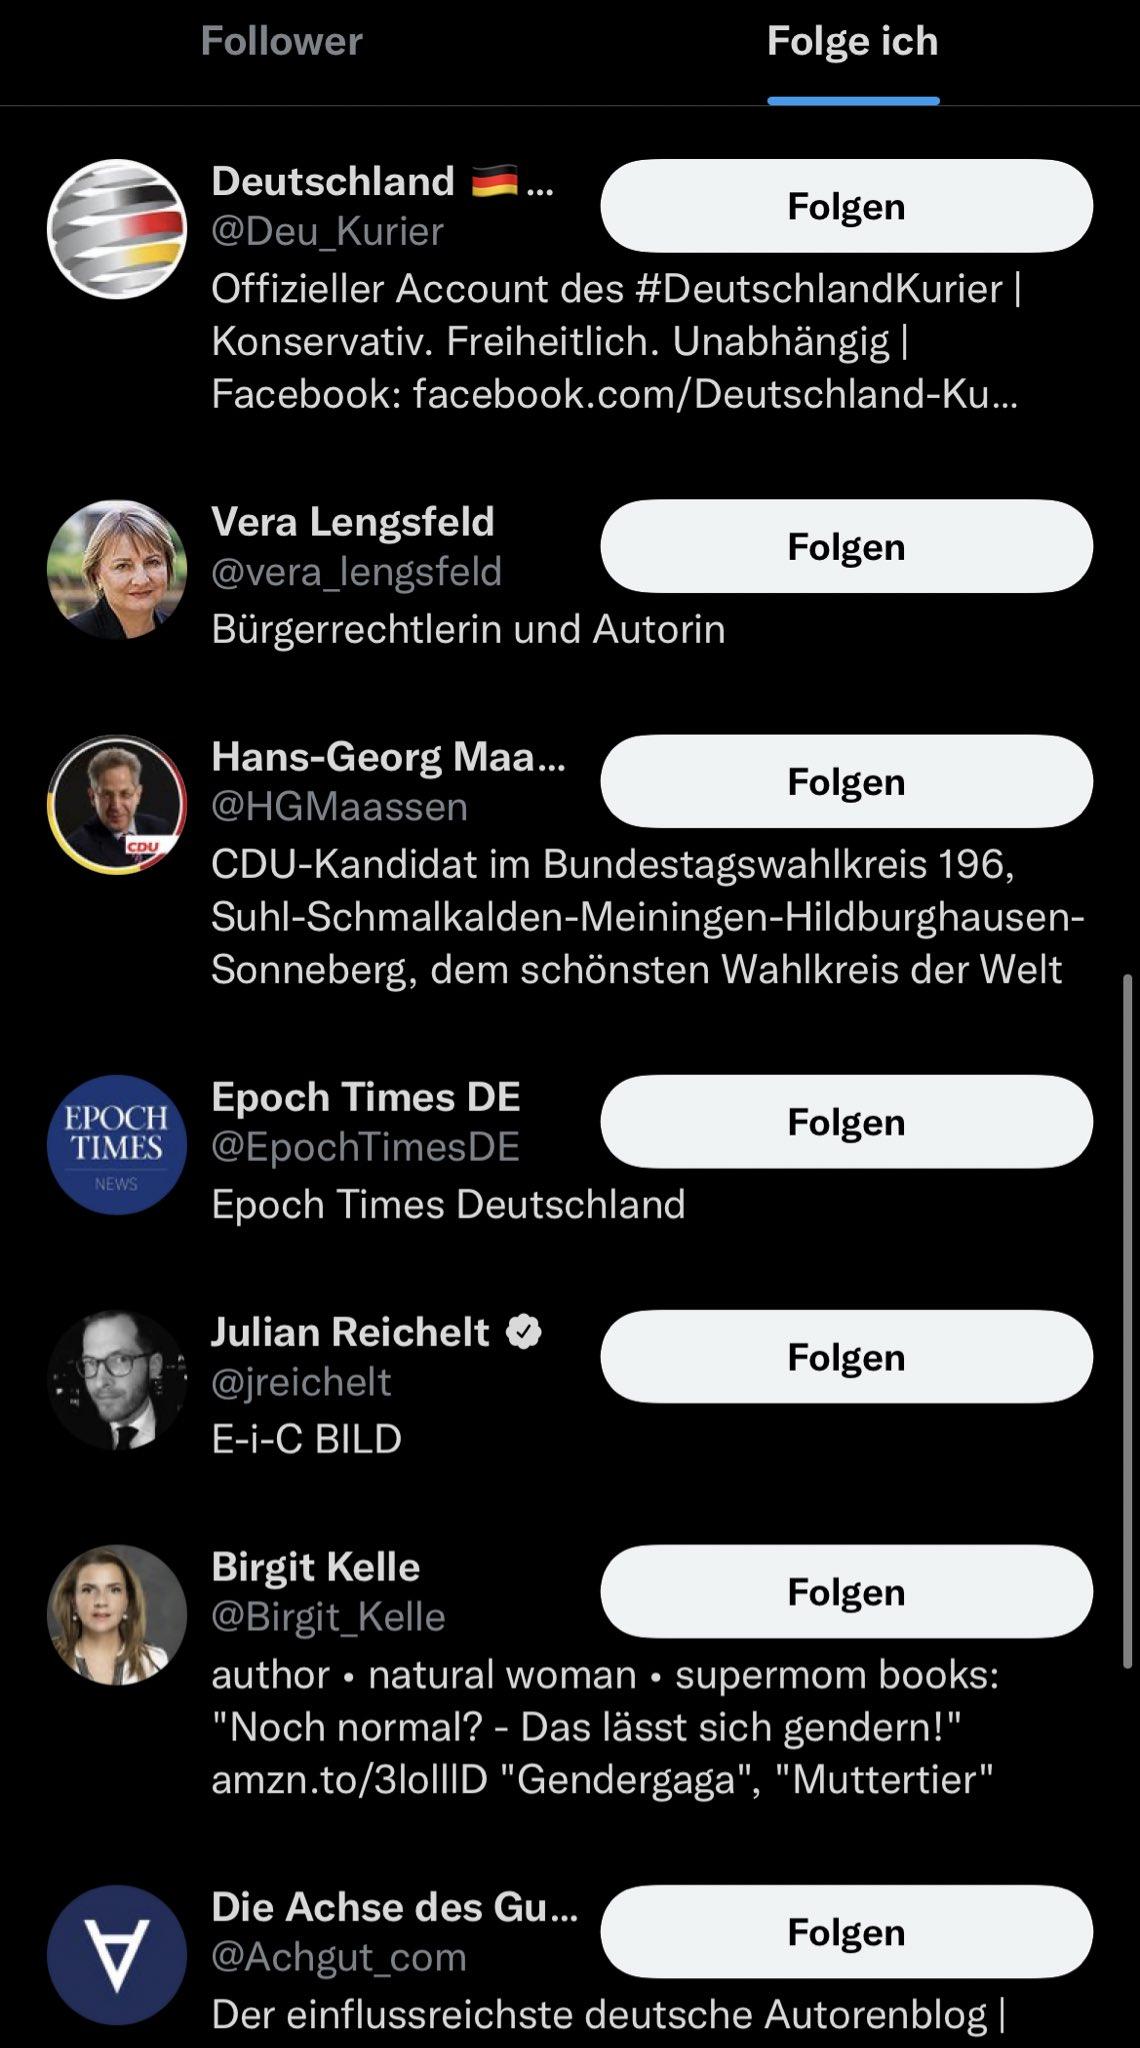The width and height of the screenshot is (1140, 2048).
Task: Click Folgen for Epoch Times DE
Action: 846,1122
